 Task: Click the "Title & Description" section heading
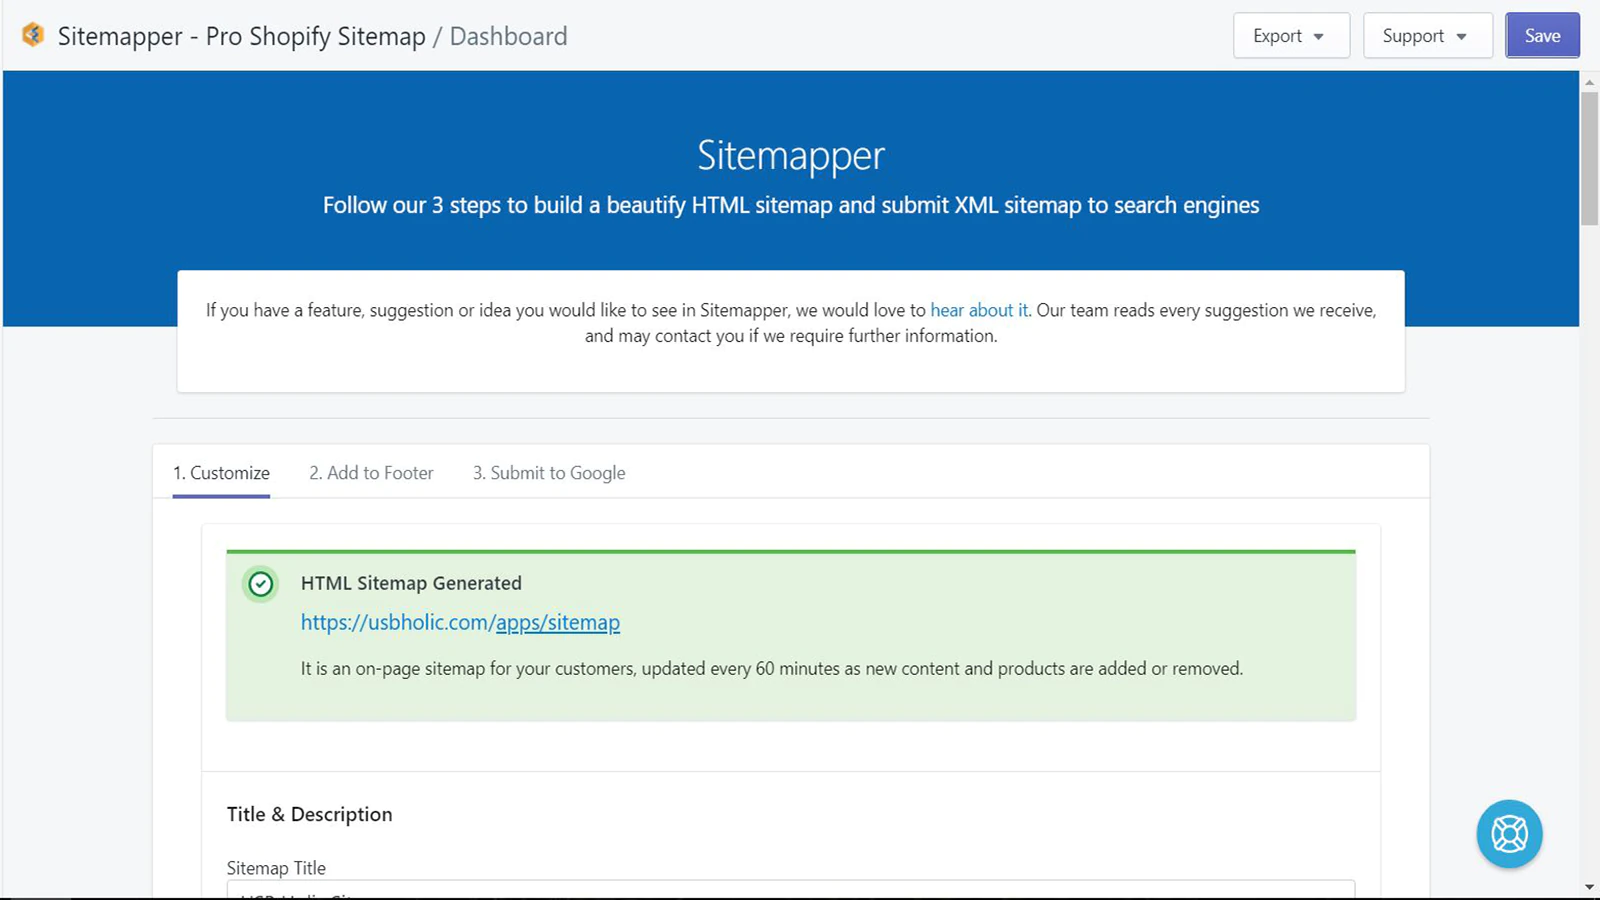(309, 814)
